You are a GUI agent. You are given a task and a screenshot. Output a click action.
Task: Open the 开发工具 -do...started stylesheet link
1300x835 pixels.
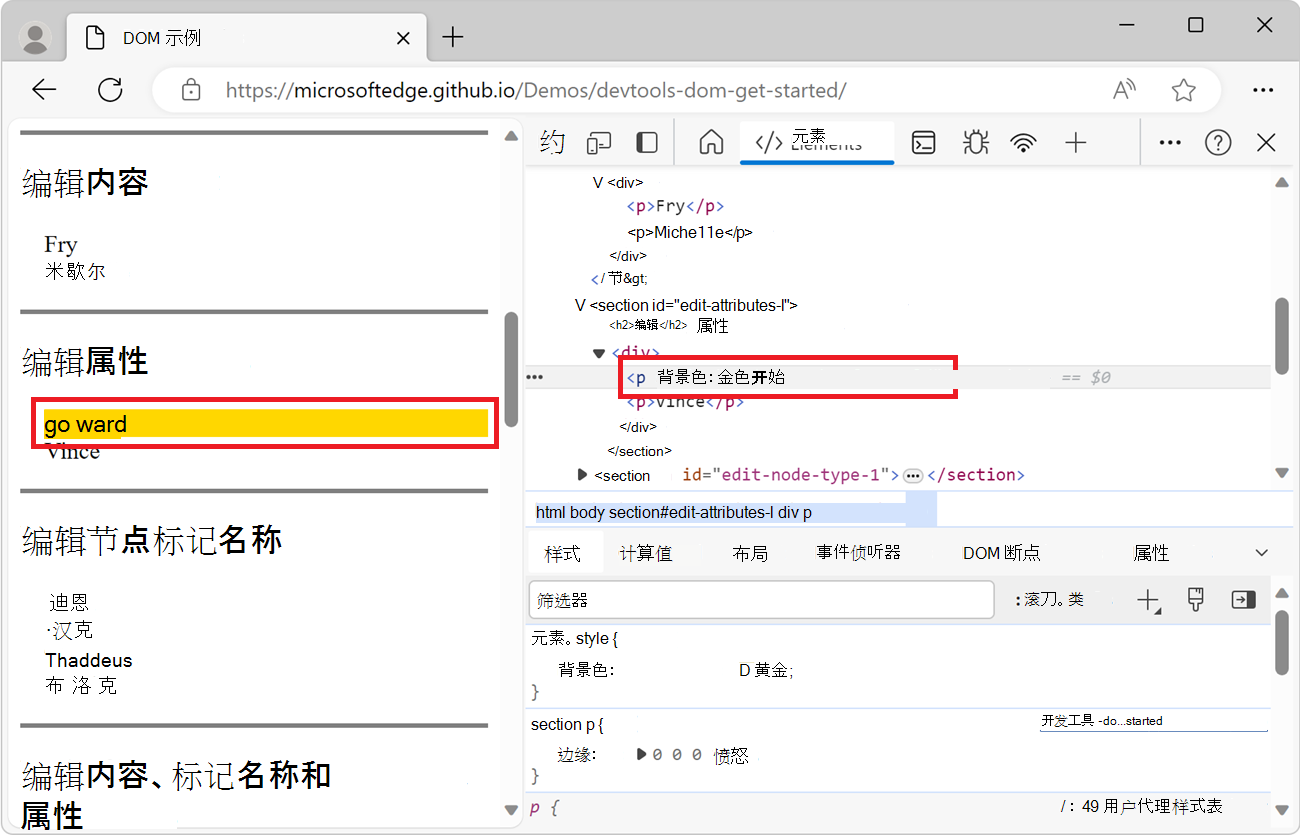tap(1101, 720)
